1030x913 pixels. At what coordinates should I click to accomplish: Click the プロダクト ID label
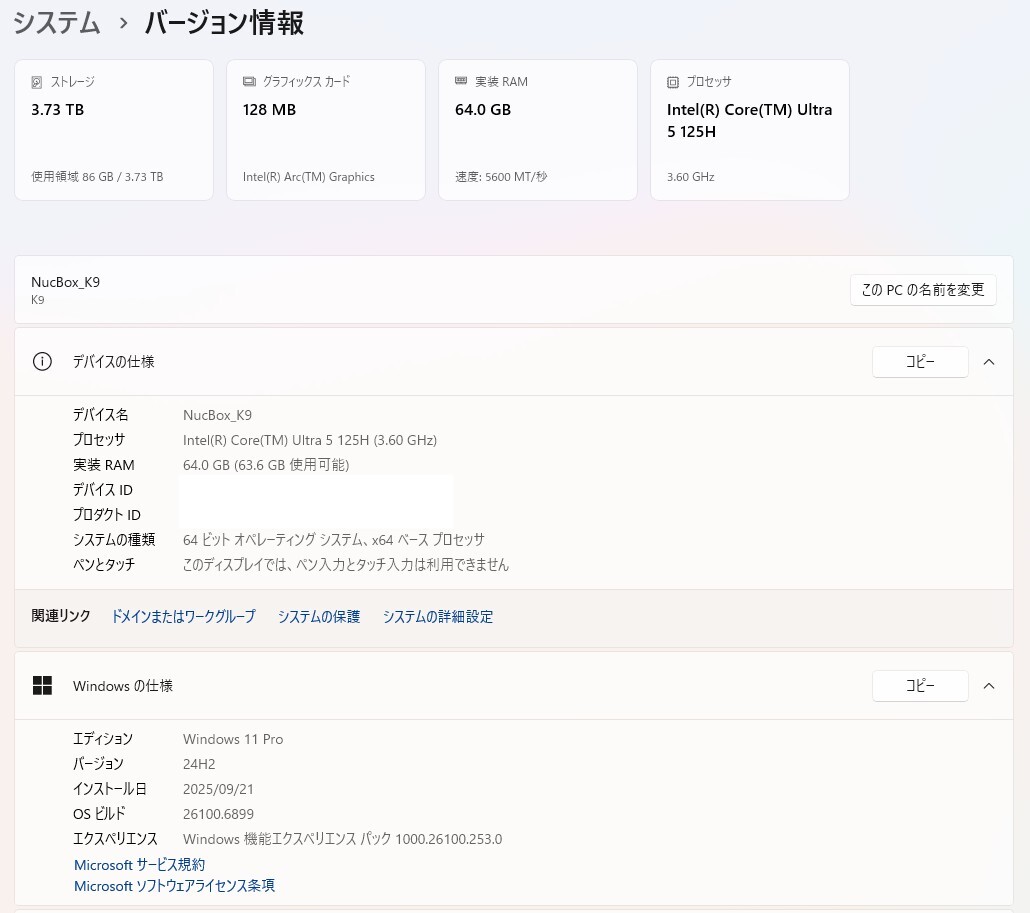coord(106,515)
